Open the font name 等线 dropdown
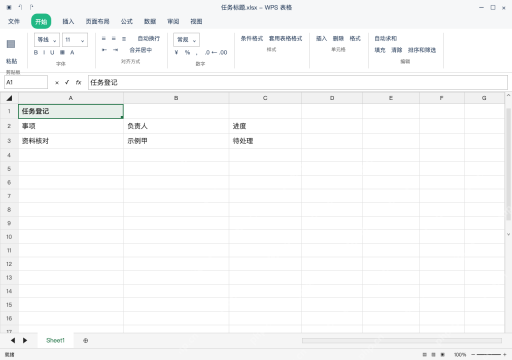 (47, 40)
